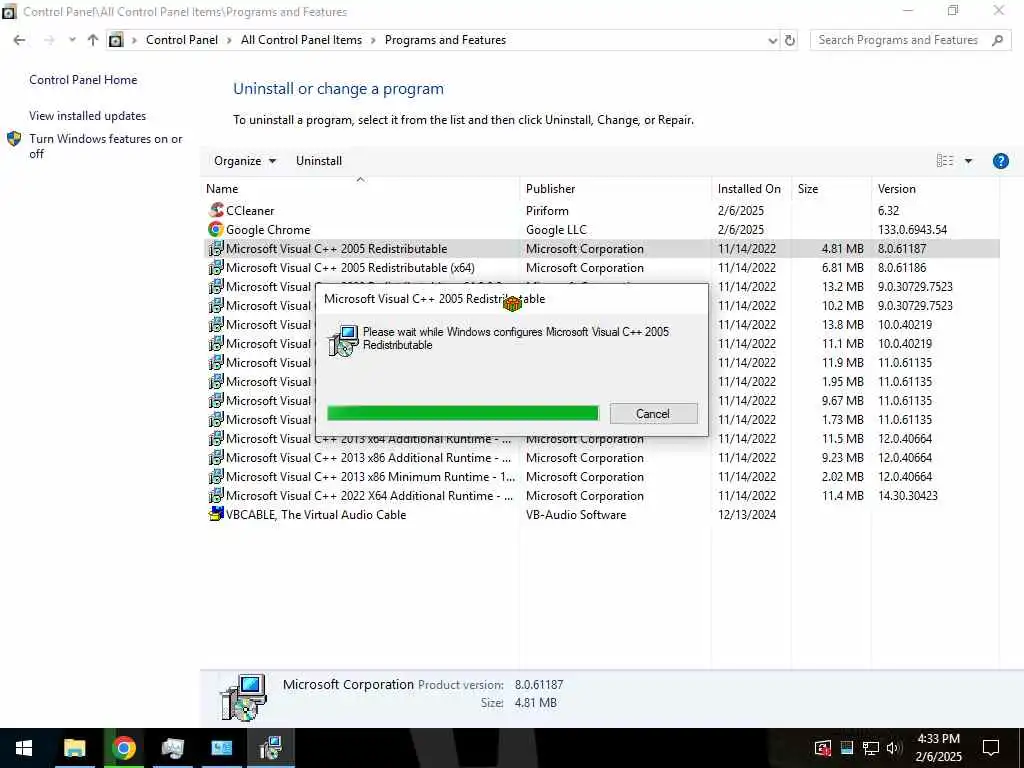Image resolution: width=1024 pixels, height=768 pixels.
Task: Click the Control Panel breadcrumb
Action: click(x=182, y=40)
